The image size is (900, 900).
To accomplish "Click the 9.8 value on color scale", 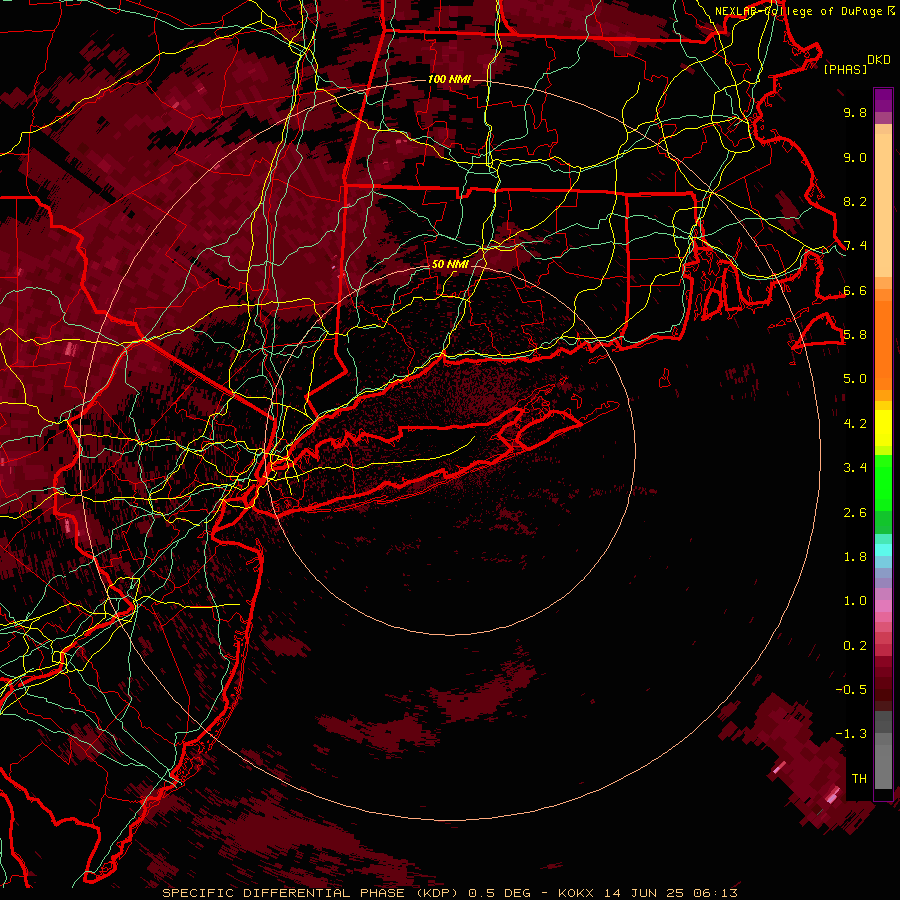I will pyautogui.click(x=855, y=112).
